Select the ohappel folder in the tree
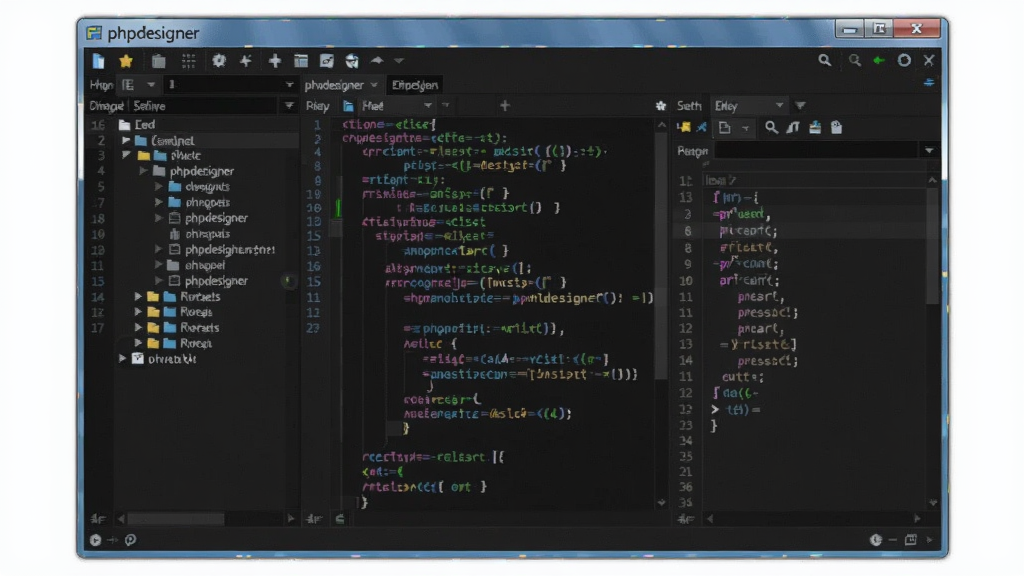The image size is (1024, 576). (x=205, y=265)
